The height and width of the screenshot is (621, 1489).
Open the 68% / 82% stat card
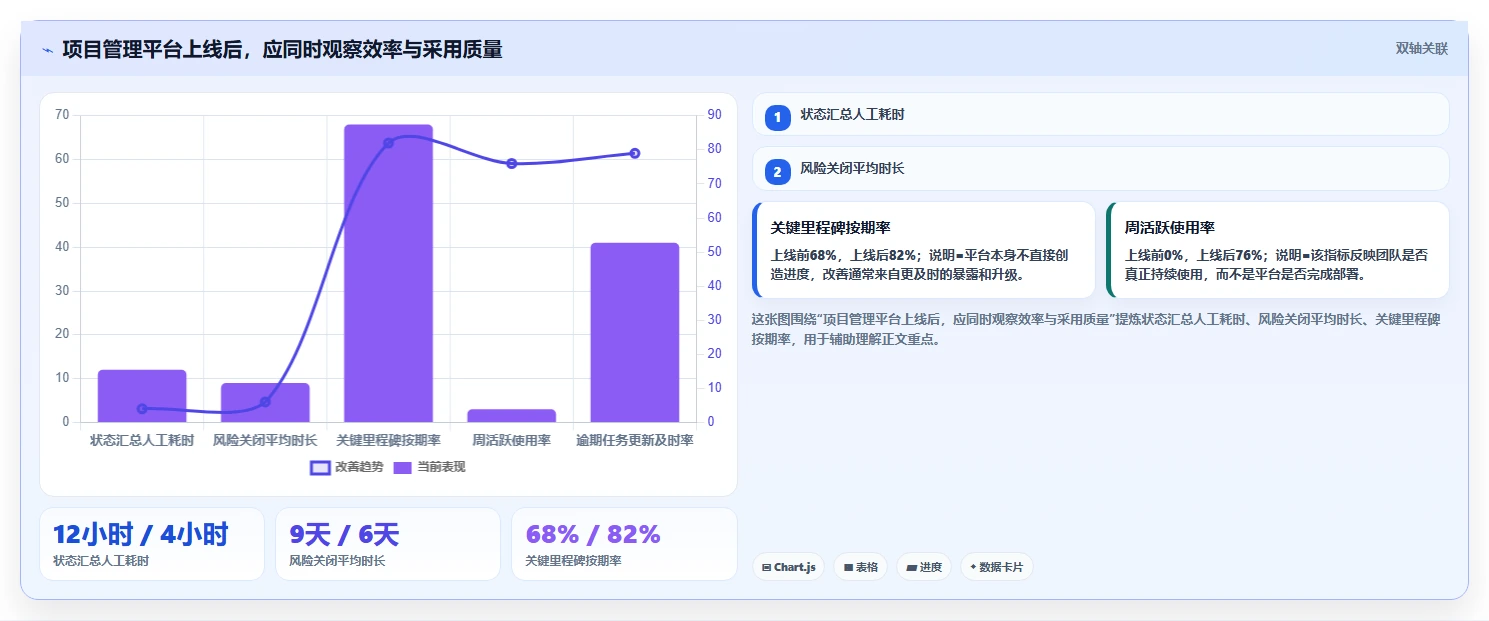[624, 544]
